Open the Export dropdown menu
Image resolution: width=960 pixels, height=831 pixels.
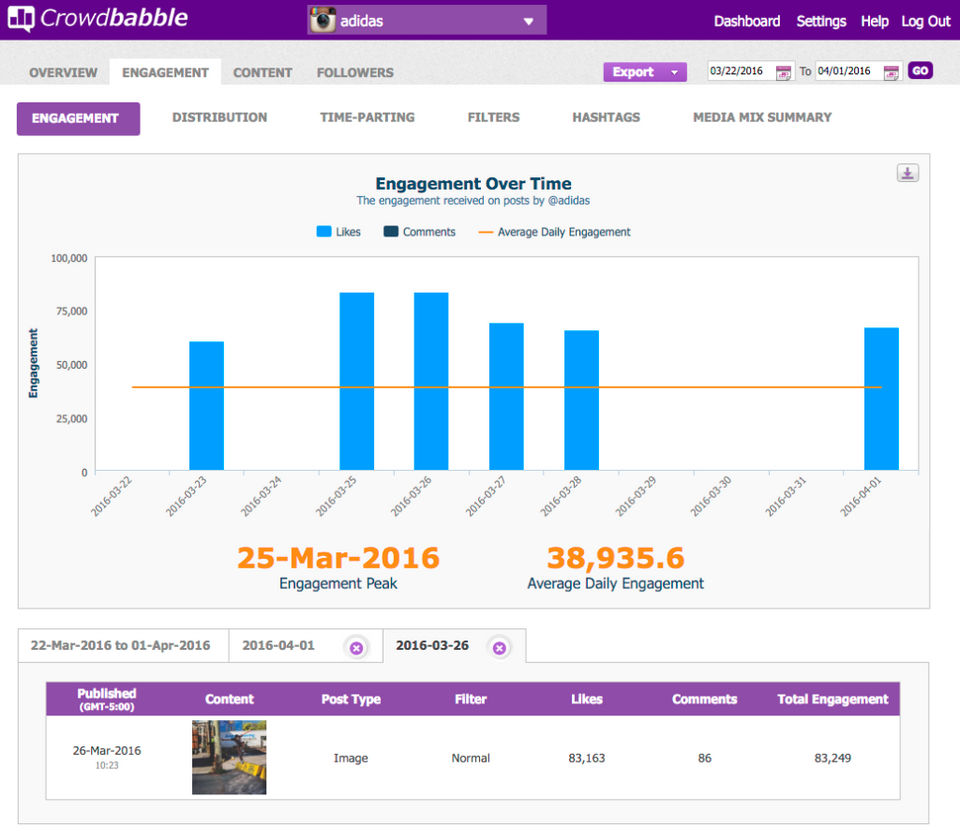(644, 72)
